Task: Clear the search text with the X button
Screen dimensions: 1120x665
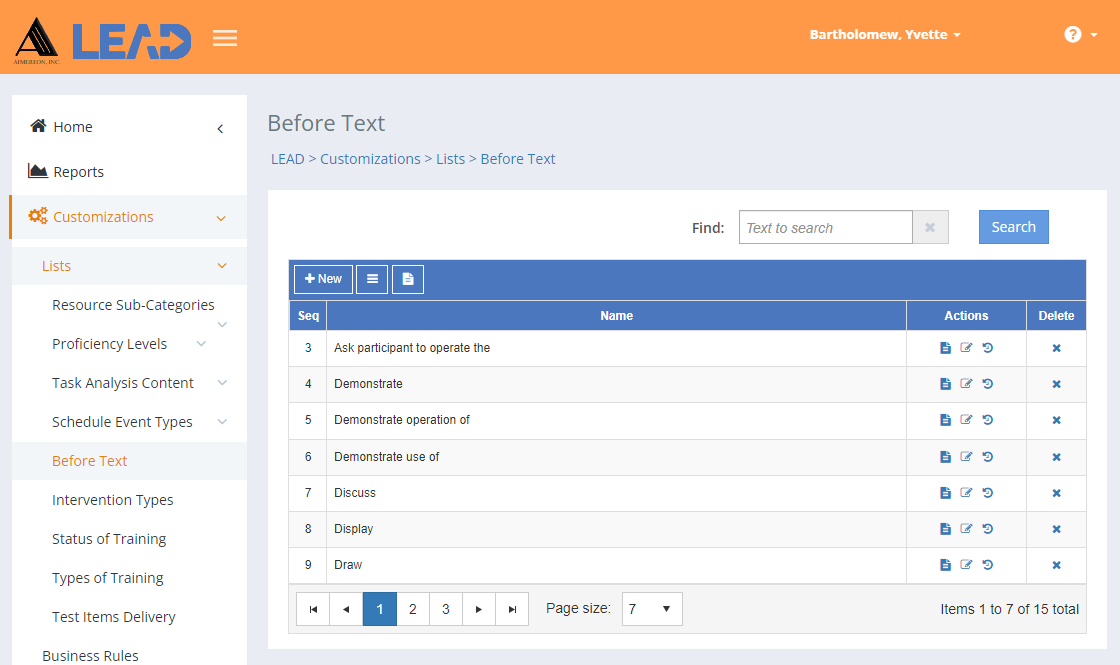Action: pyautogui.click(x=930, y=227)
